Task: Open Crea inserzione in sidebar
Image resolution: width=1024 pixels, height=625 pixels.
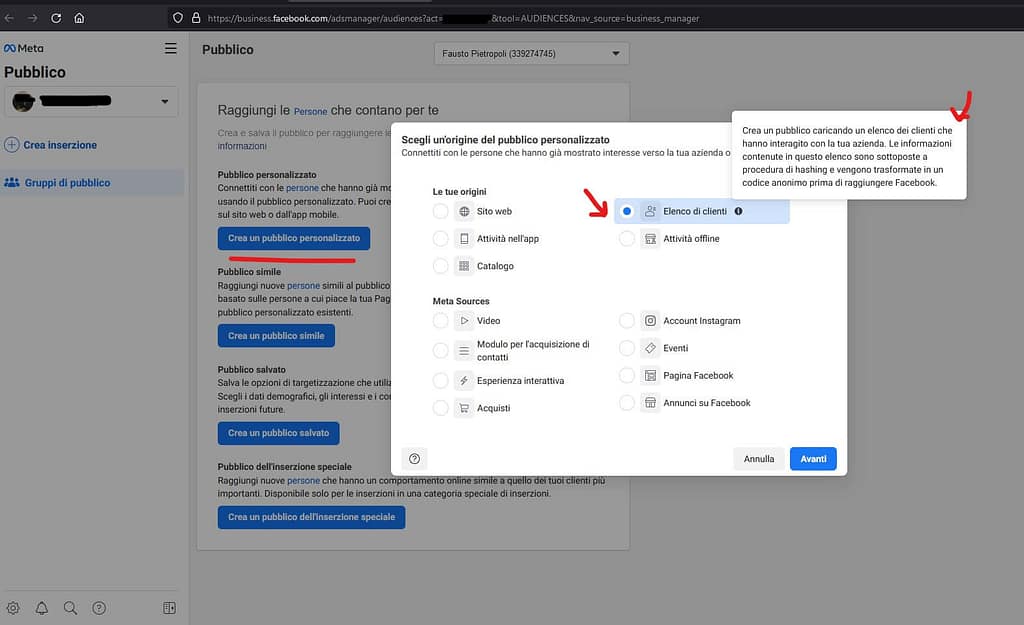Action: 51,145
